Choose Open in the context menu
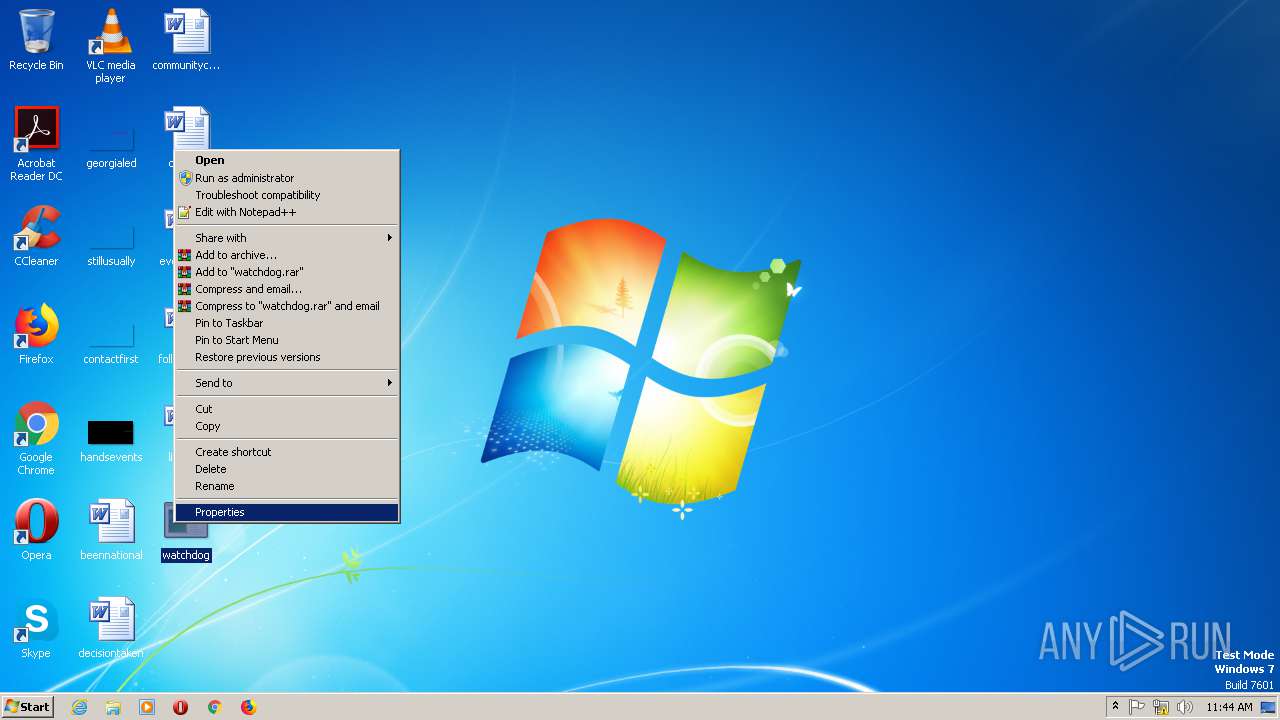1280x720 pixels. click(287, 160)
